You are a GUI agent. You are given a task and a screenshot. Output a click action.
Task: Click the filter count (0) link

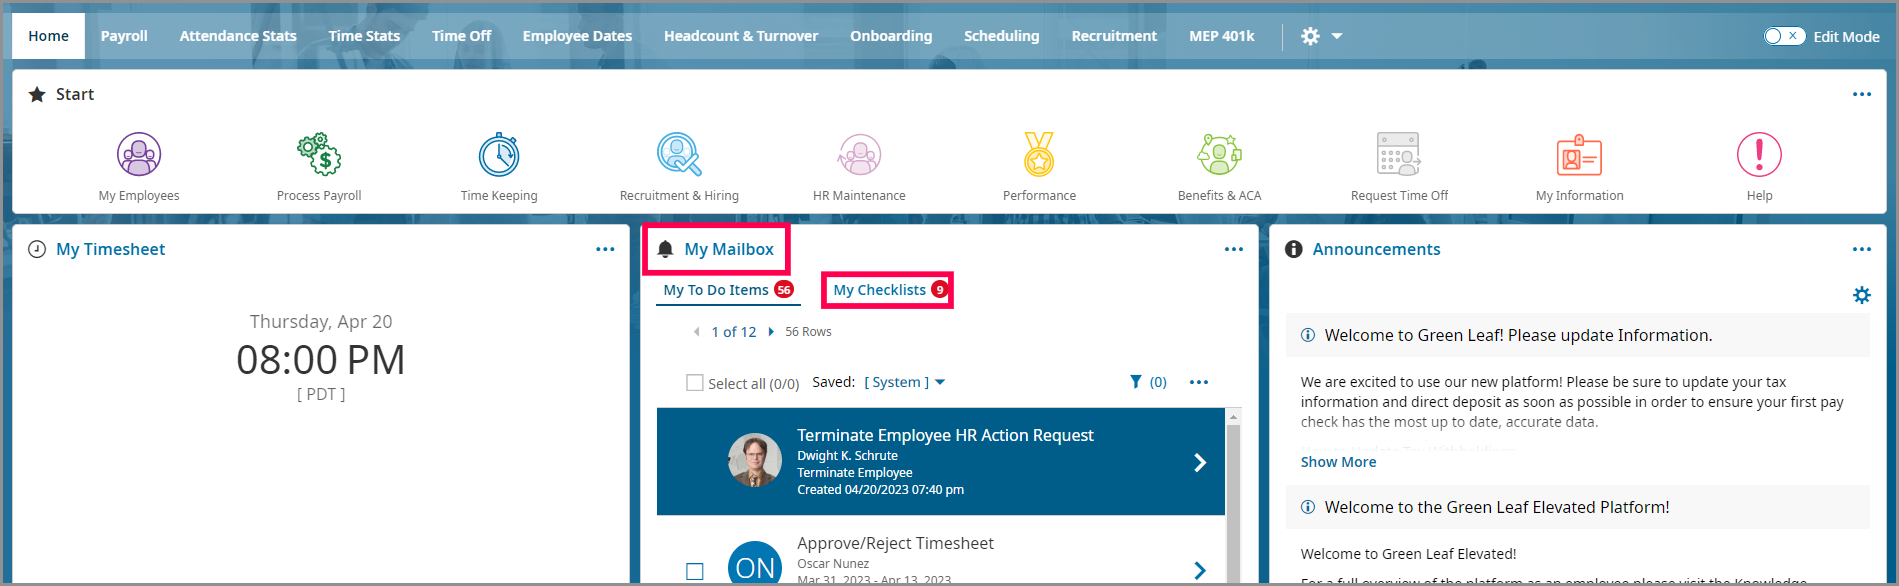(1158, 382)
